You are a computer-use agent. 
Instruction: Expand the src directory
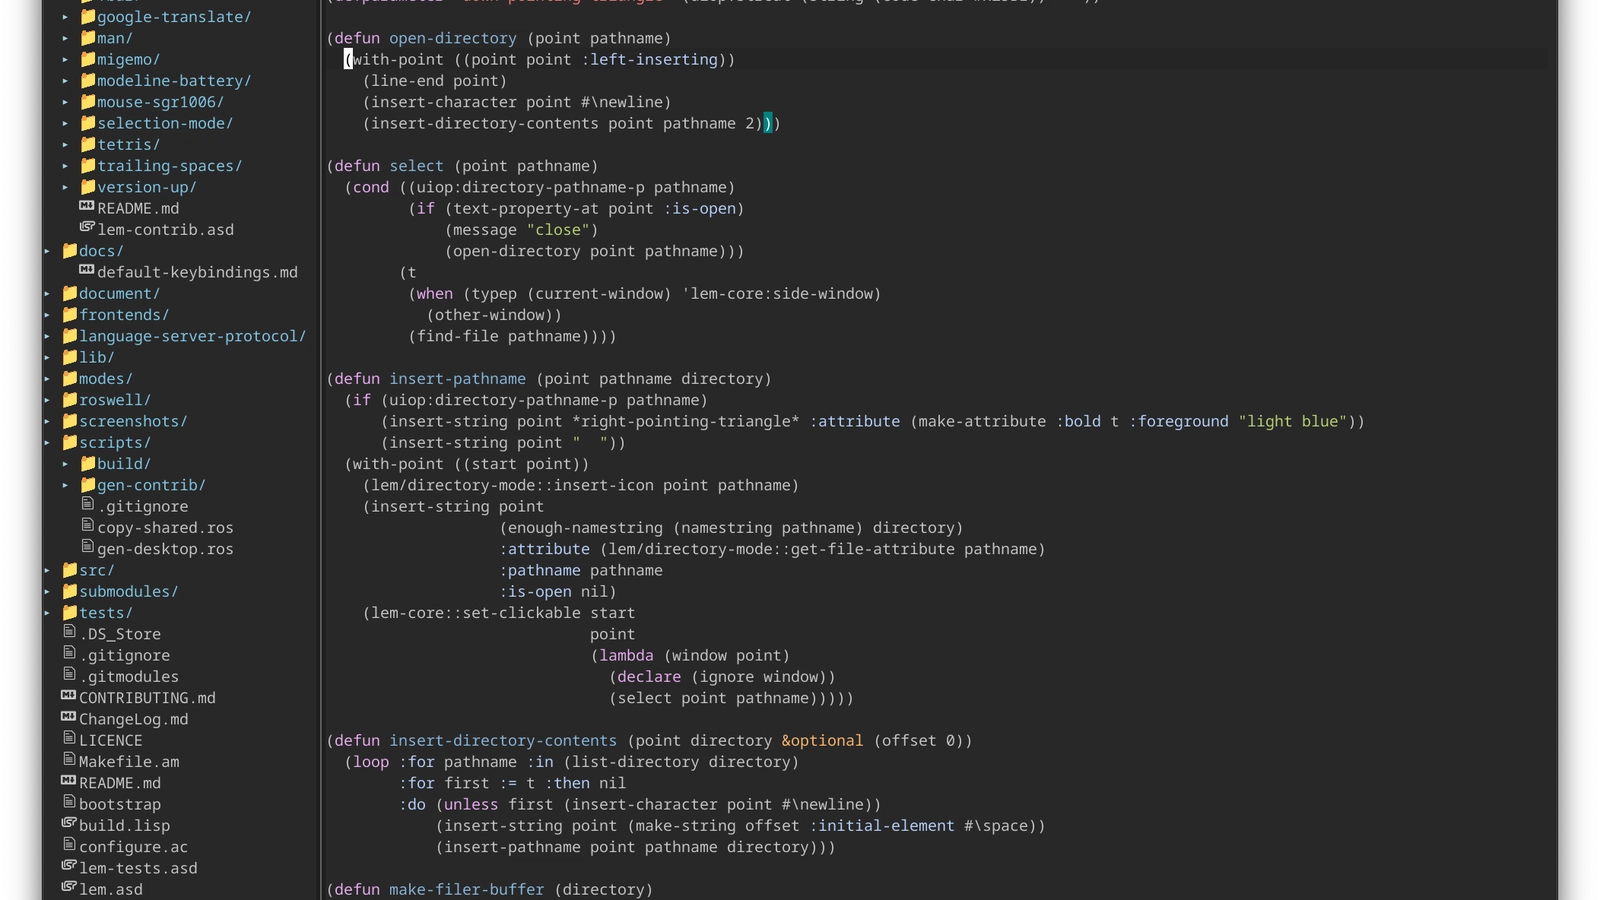click(x=47, y=569)
